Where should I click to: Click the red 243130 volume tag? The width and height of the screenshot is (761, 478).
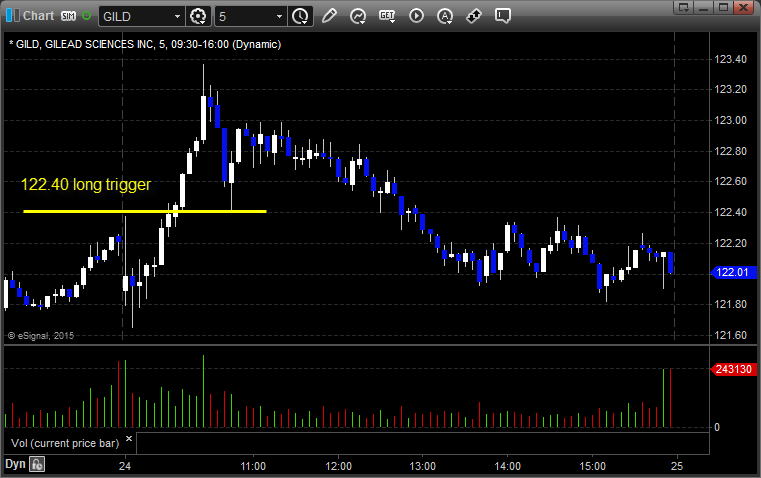coord(733,369)
